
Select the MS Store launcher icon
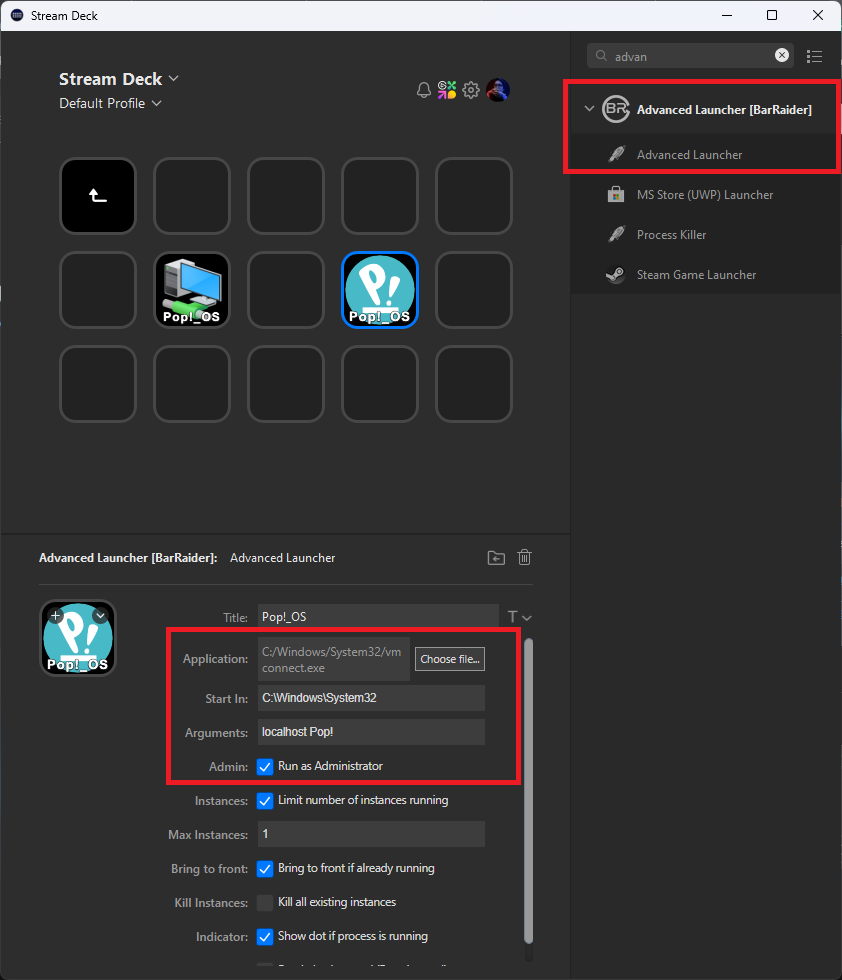[x=616, y=194]
